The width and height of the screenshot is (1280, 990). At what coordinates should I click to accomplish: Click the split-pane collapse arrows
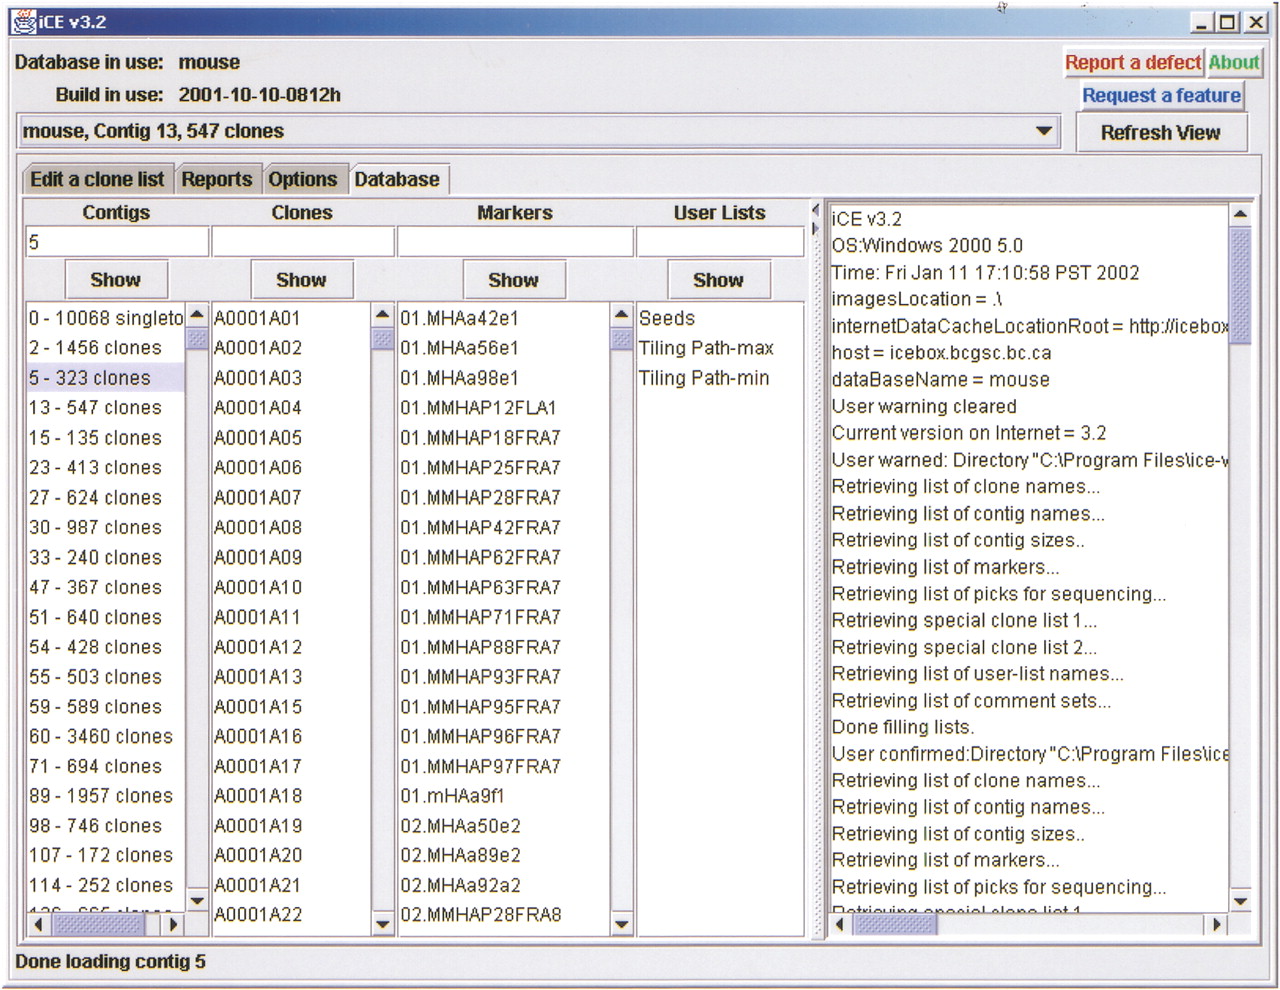tap(815, 220)
